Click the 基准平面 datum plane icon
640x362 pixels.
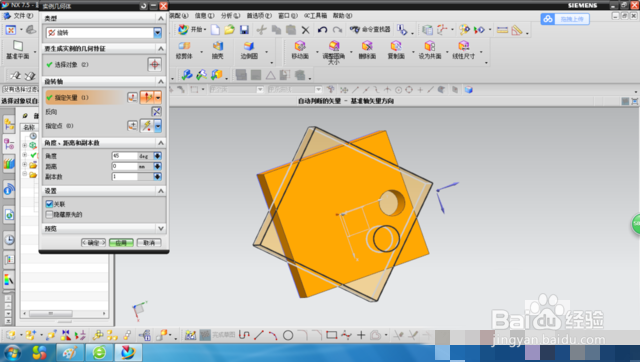[x=18, y=50]
